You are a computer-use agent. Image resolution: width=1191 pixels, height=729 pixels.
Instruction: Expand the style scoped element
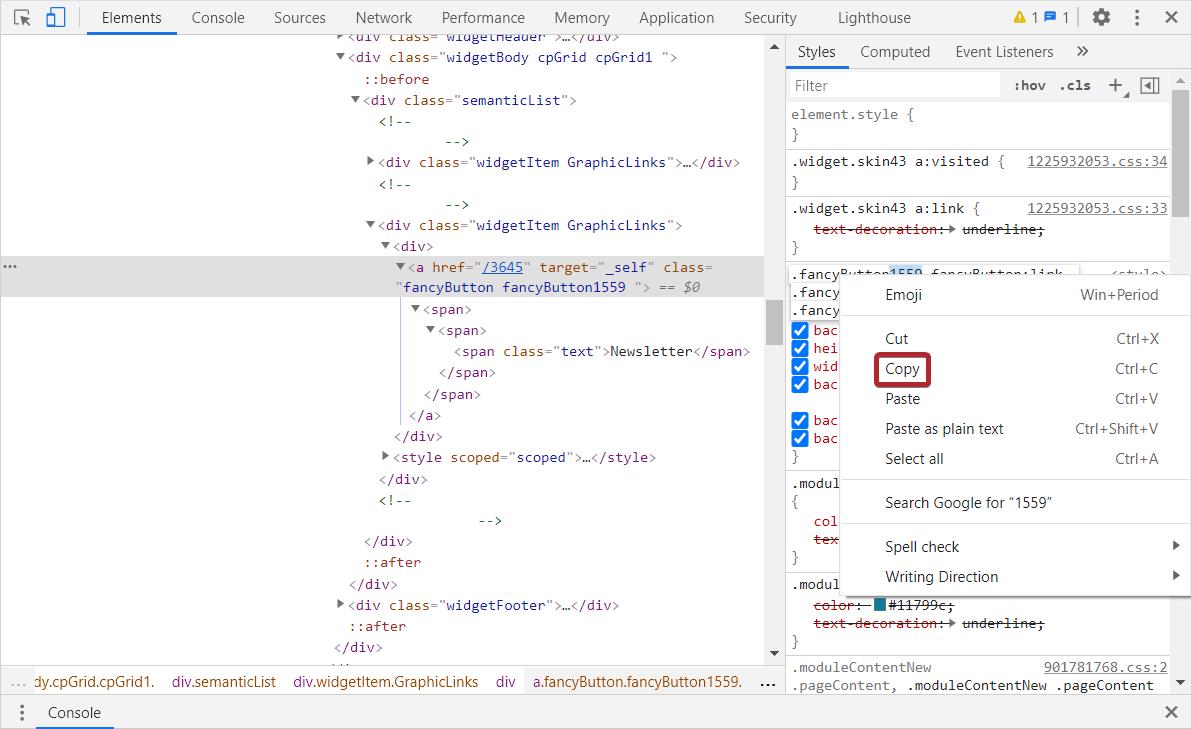385,456
